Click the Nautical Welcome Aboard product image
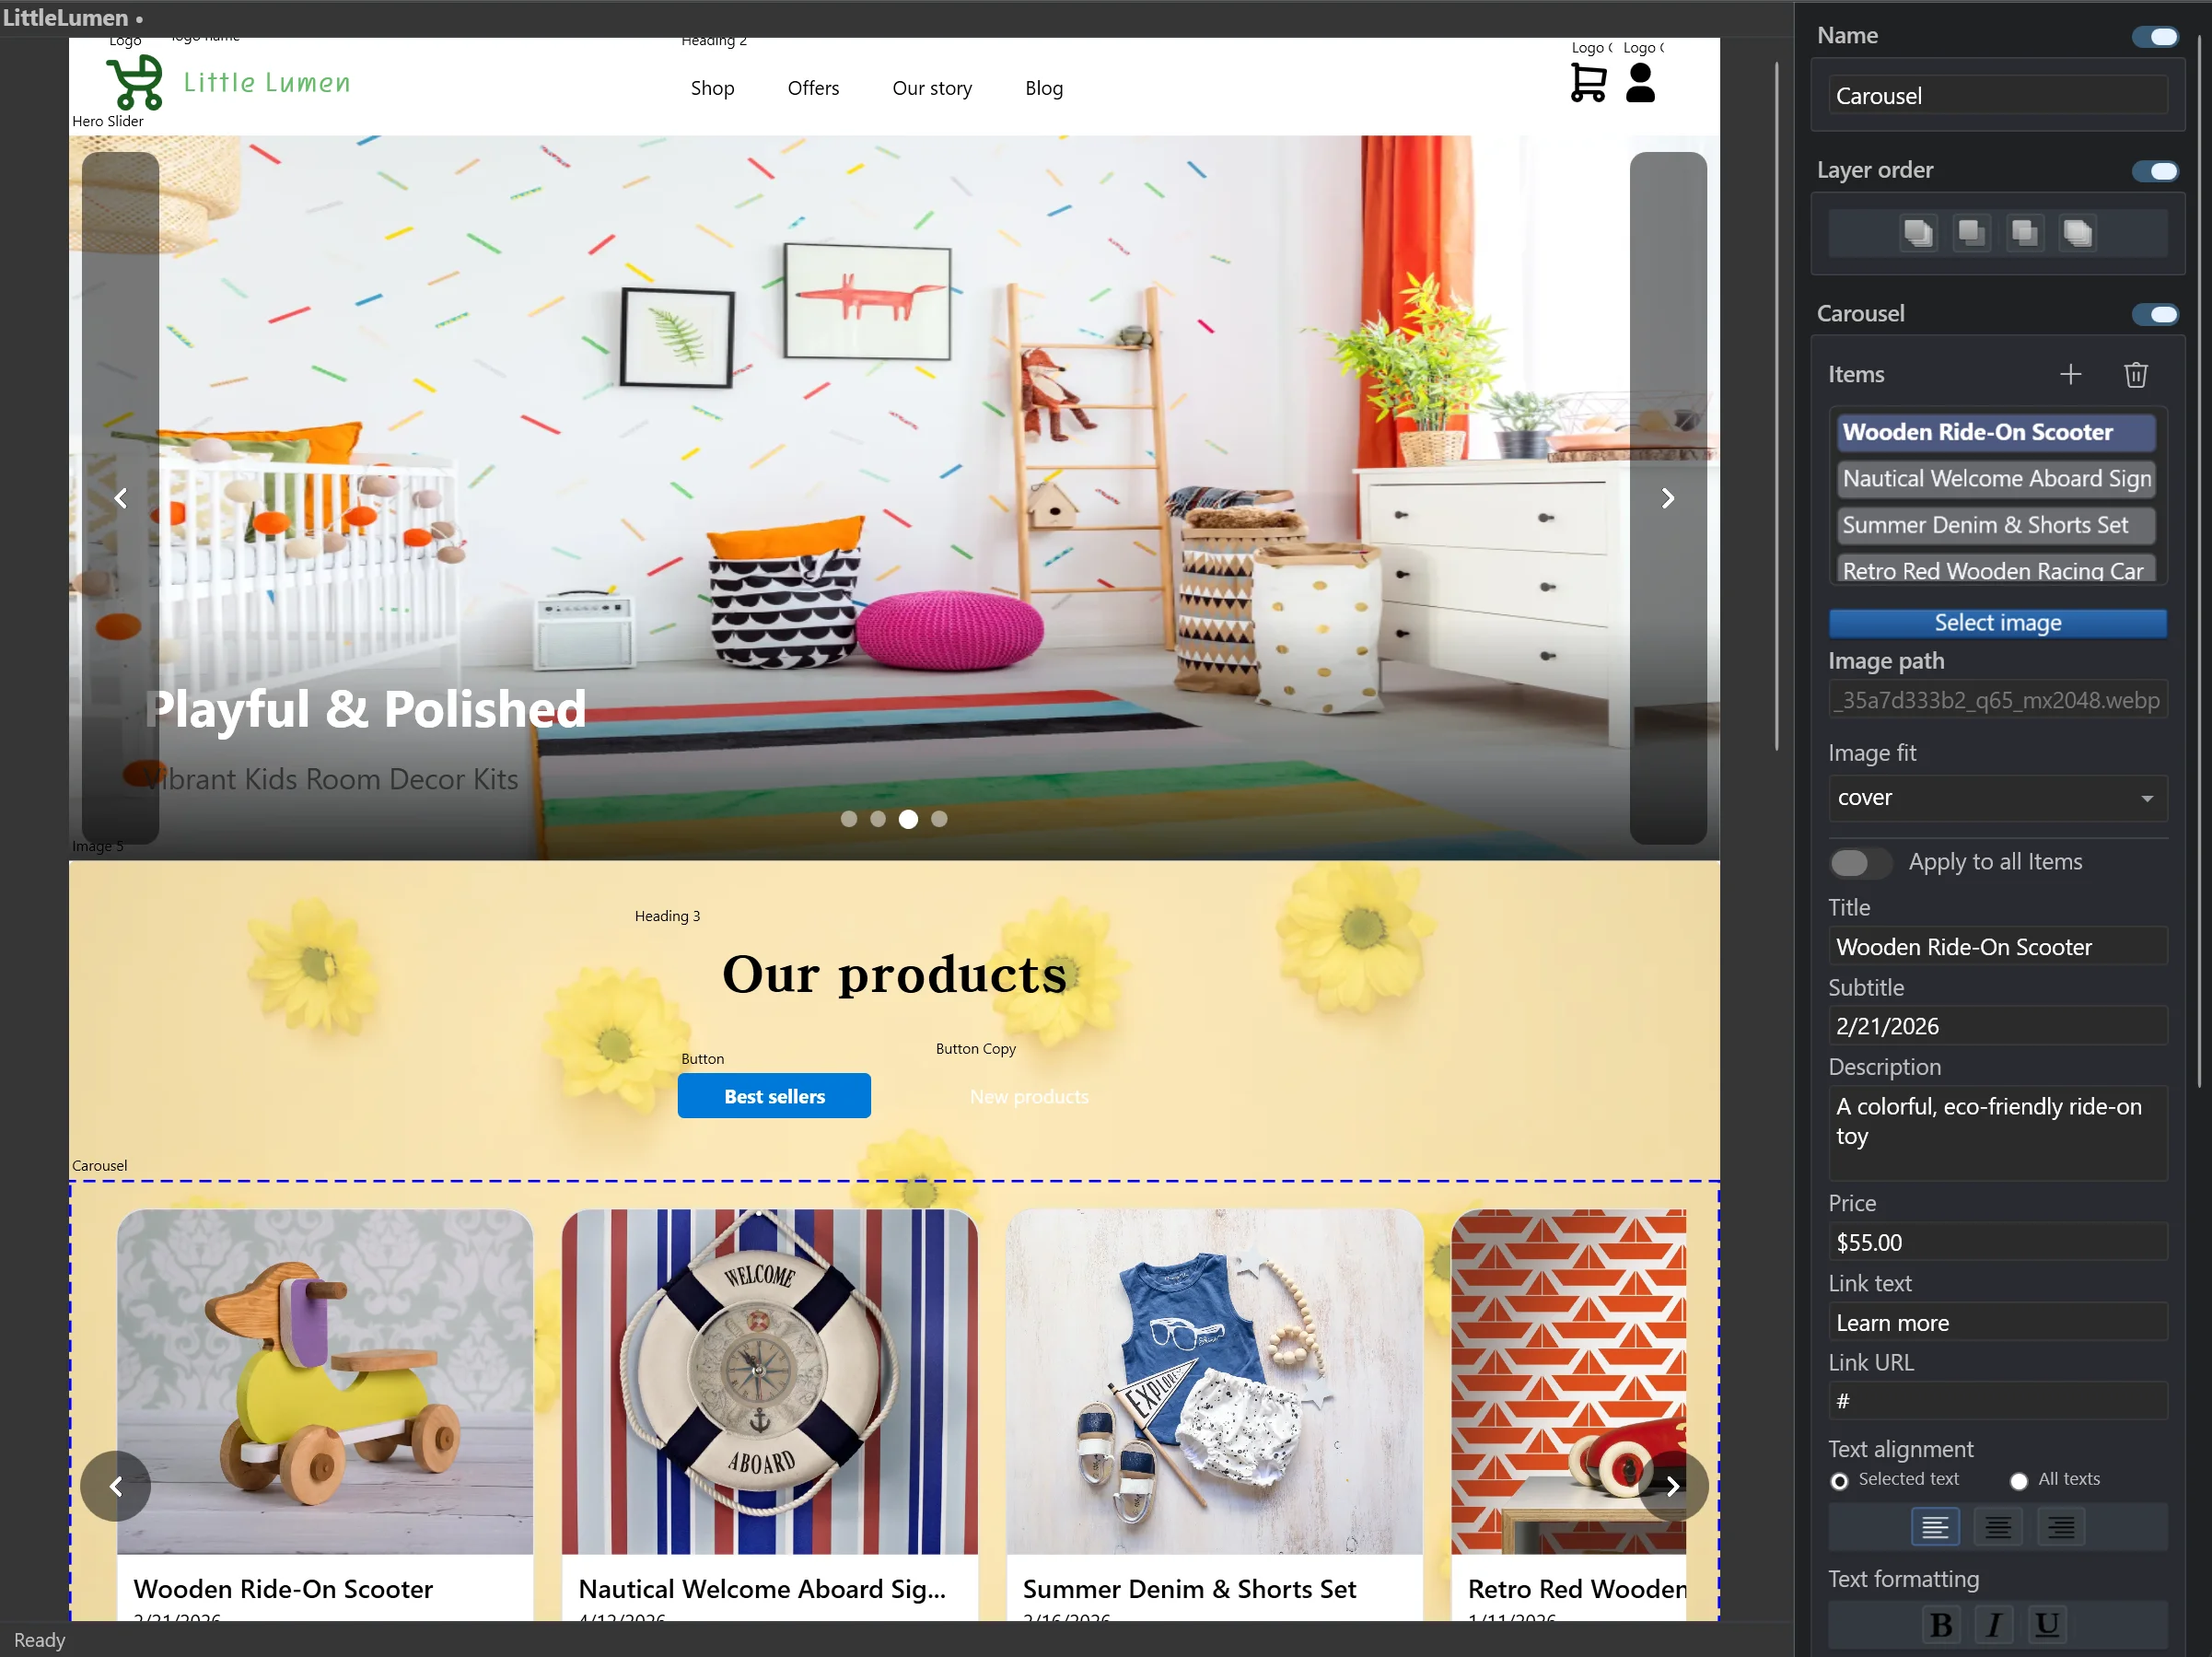The height and width of the screenshot is (1657, 2212). pyautogui.click(x=769, y=1382)
